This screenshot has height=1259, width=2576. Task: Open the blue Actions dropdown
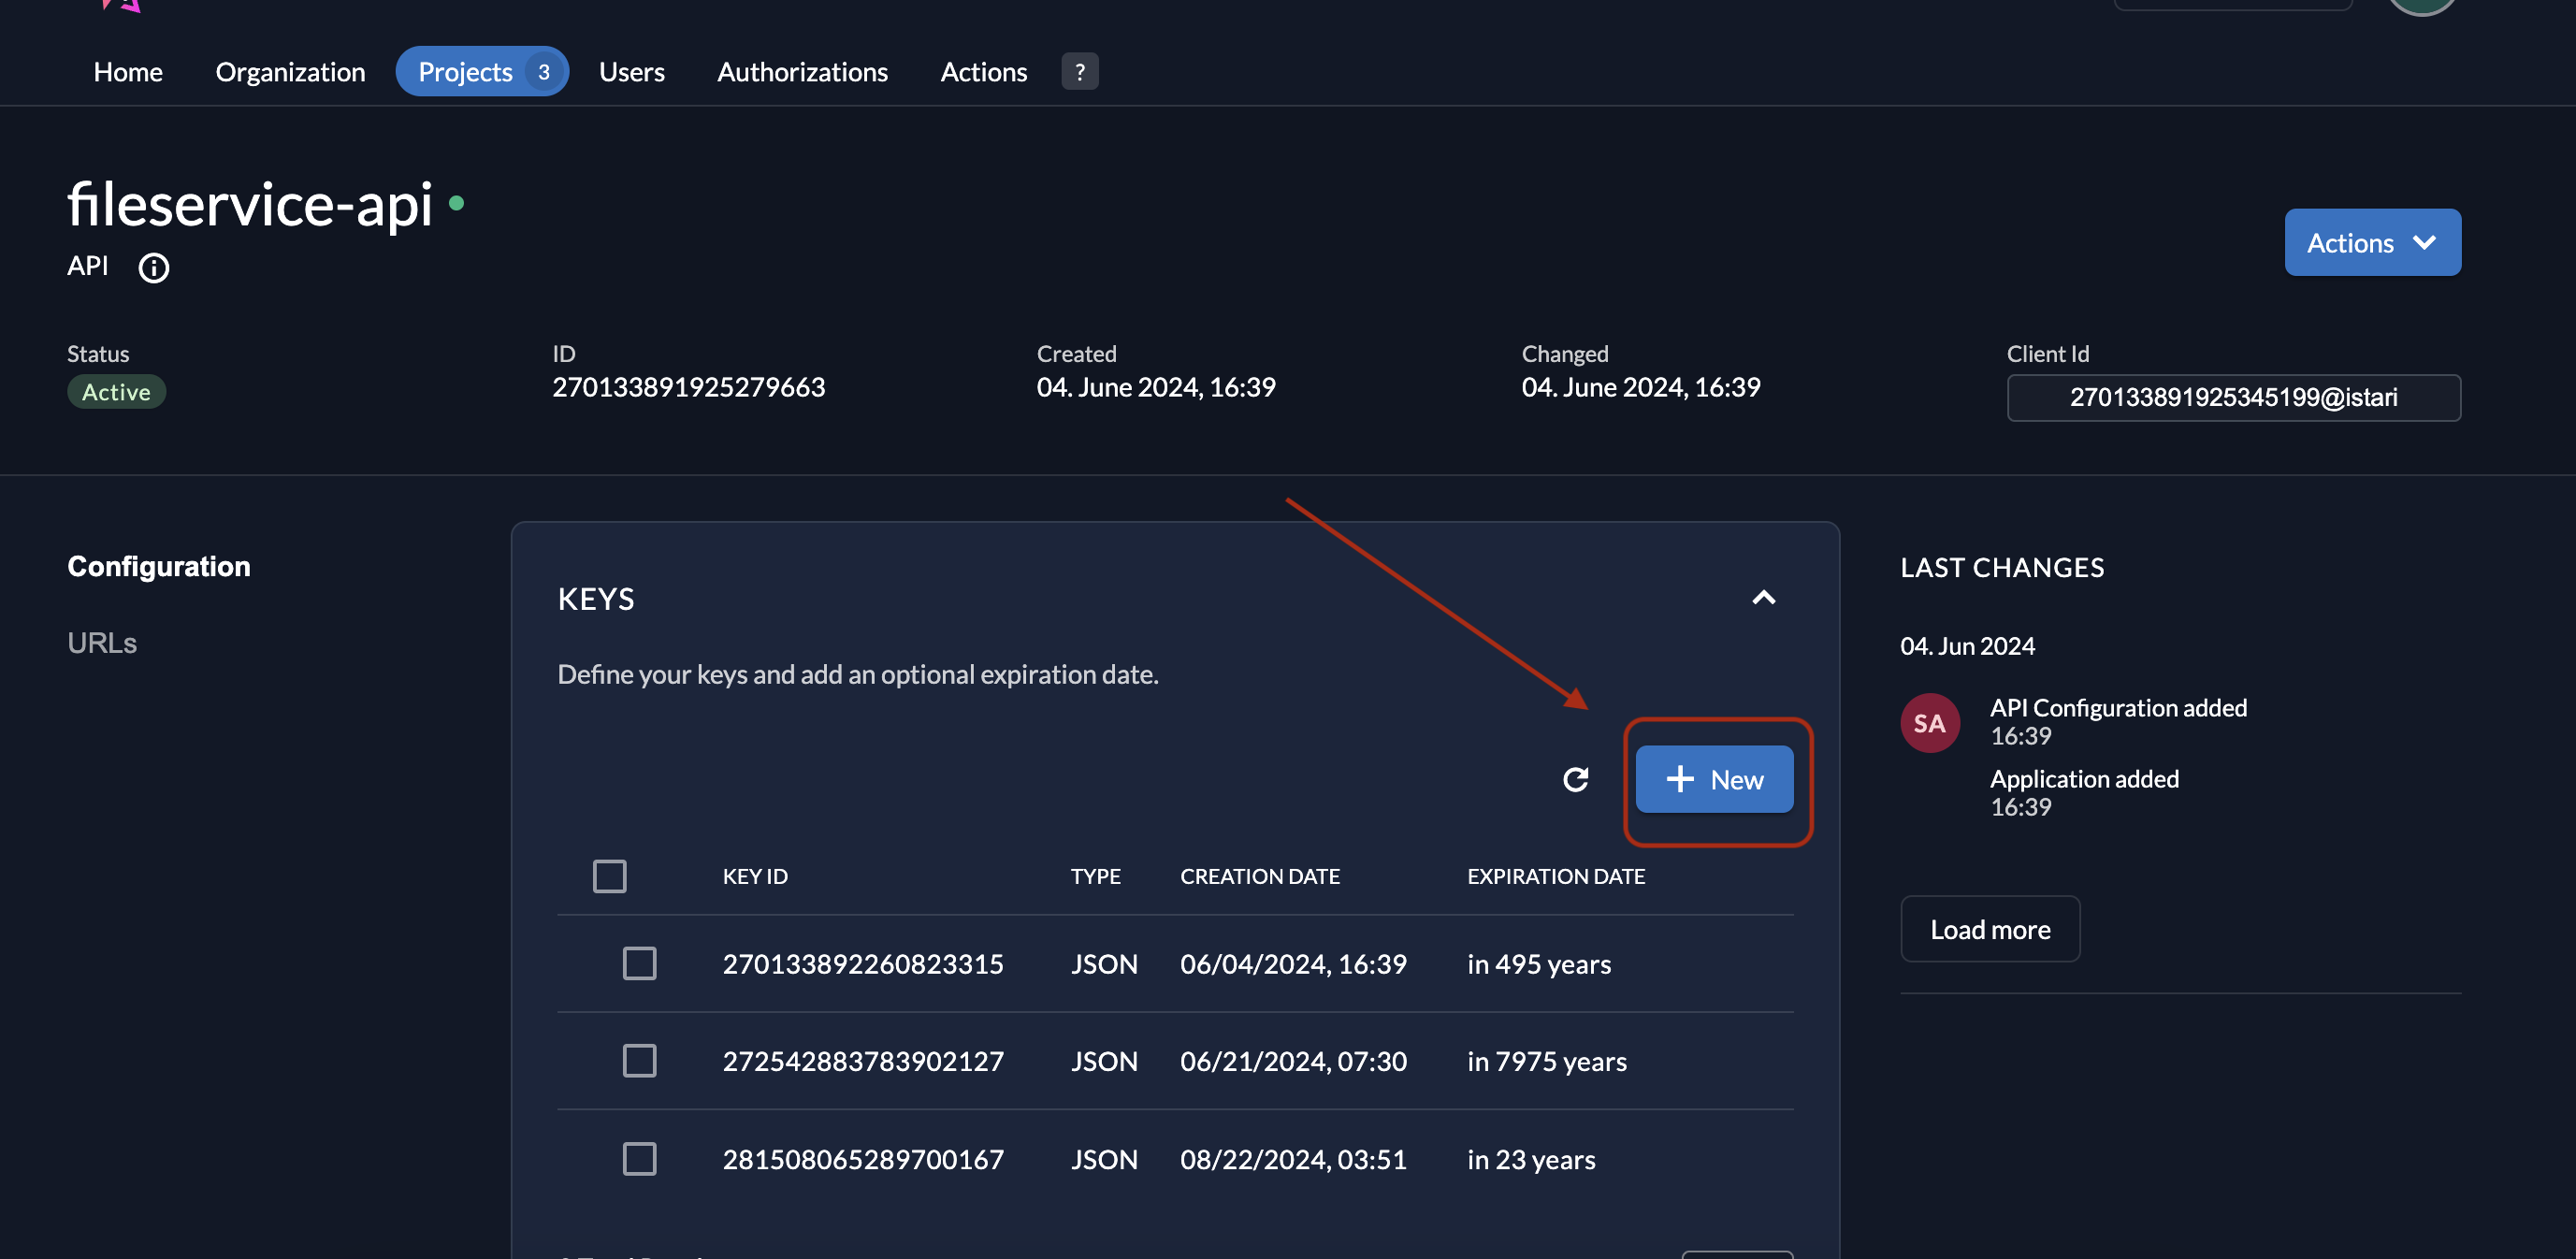click(x=2371, y=243)
